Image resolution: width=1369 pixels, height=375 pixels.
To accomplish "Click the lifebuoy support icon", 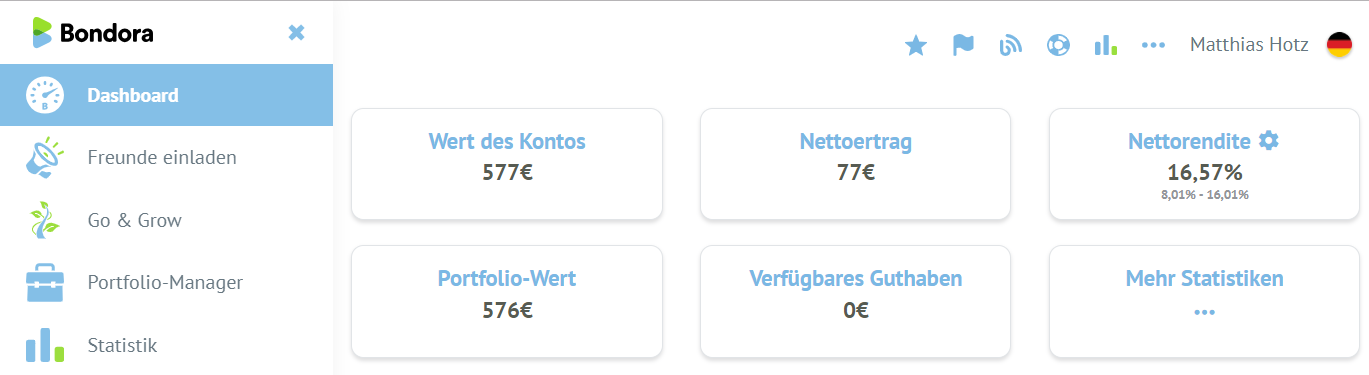I will pos(1058,45).
